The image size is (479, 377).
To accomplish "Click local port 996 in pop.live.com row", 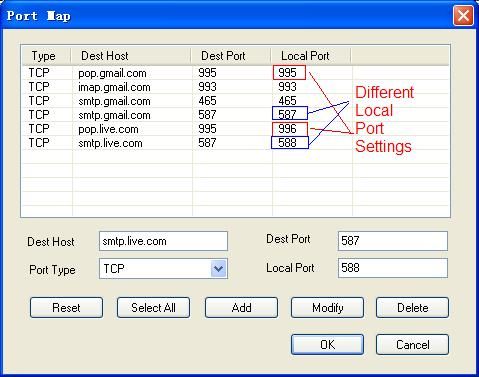I will point(287,129).
